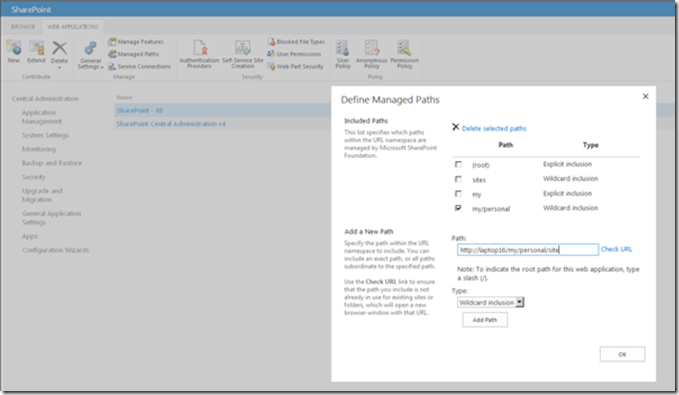The width and height of the screenshot is (679, 395).
Task: Click OK in the Define Managed Paths dialog
Action: click(622, 354)
